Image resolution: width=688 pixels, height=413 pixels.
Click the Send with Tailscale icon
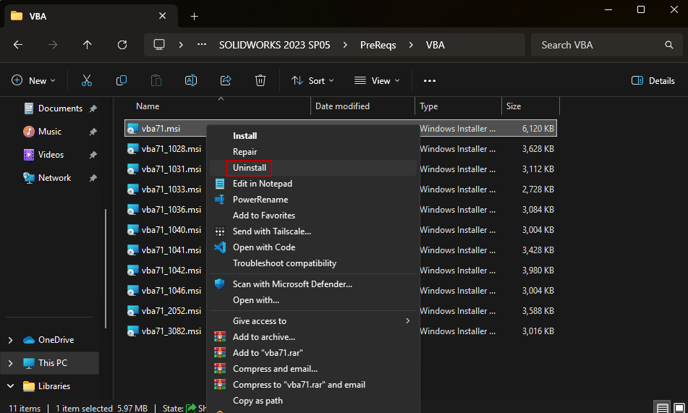tap(220, 231)
